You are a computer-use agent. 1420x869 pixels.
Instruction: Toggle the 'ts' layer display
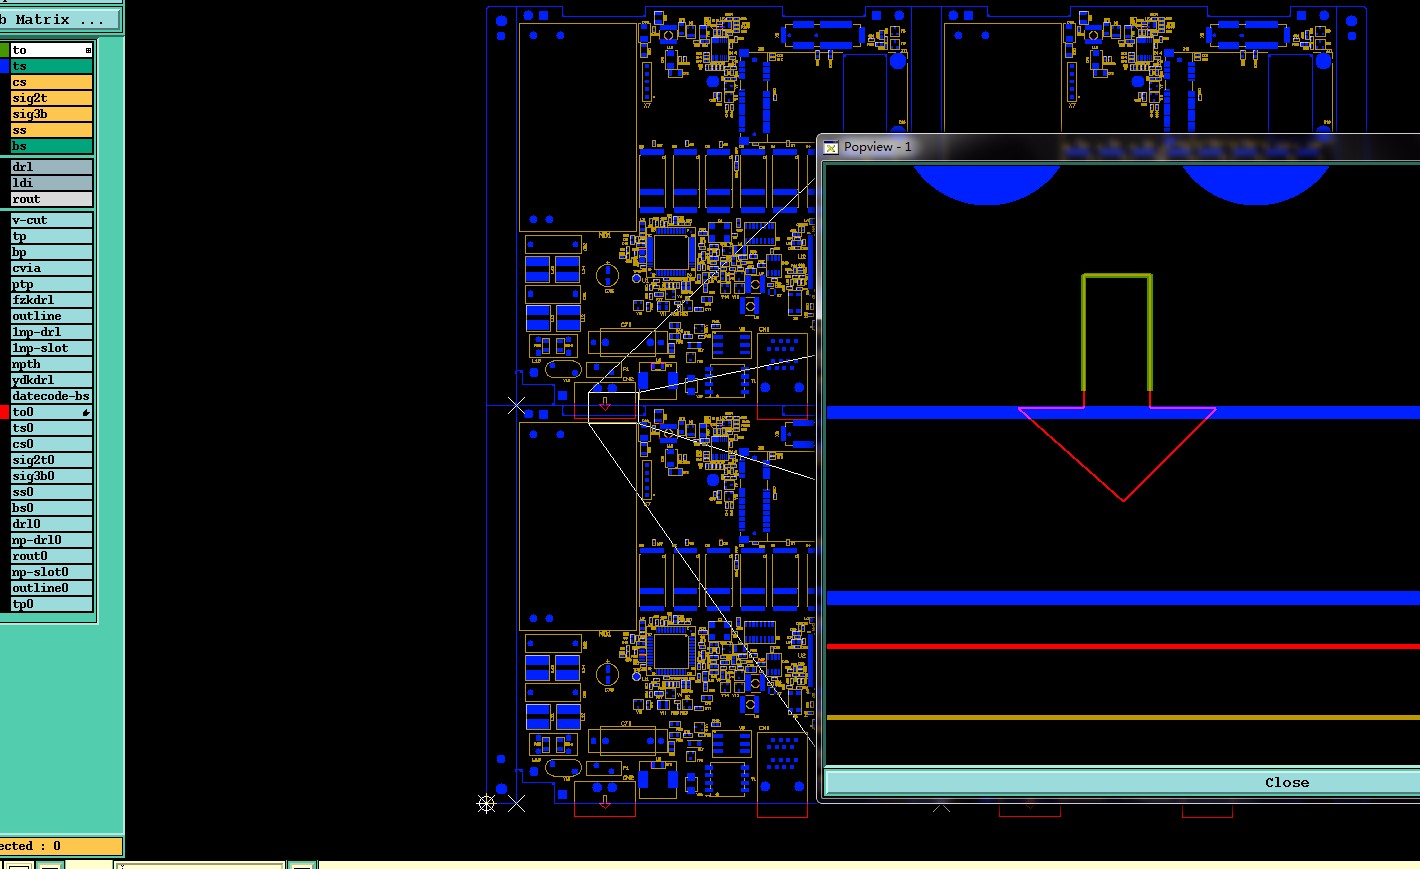[51, 66]
